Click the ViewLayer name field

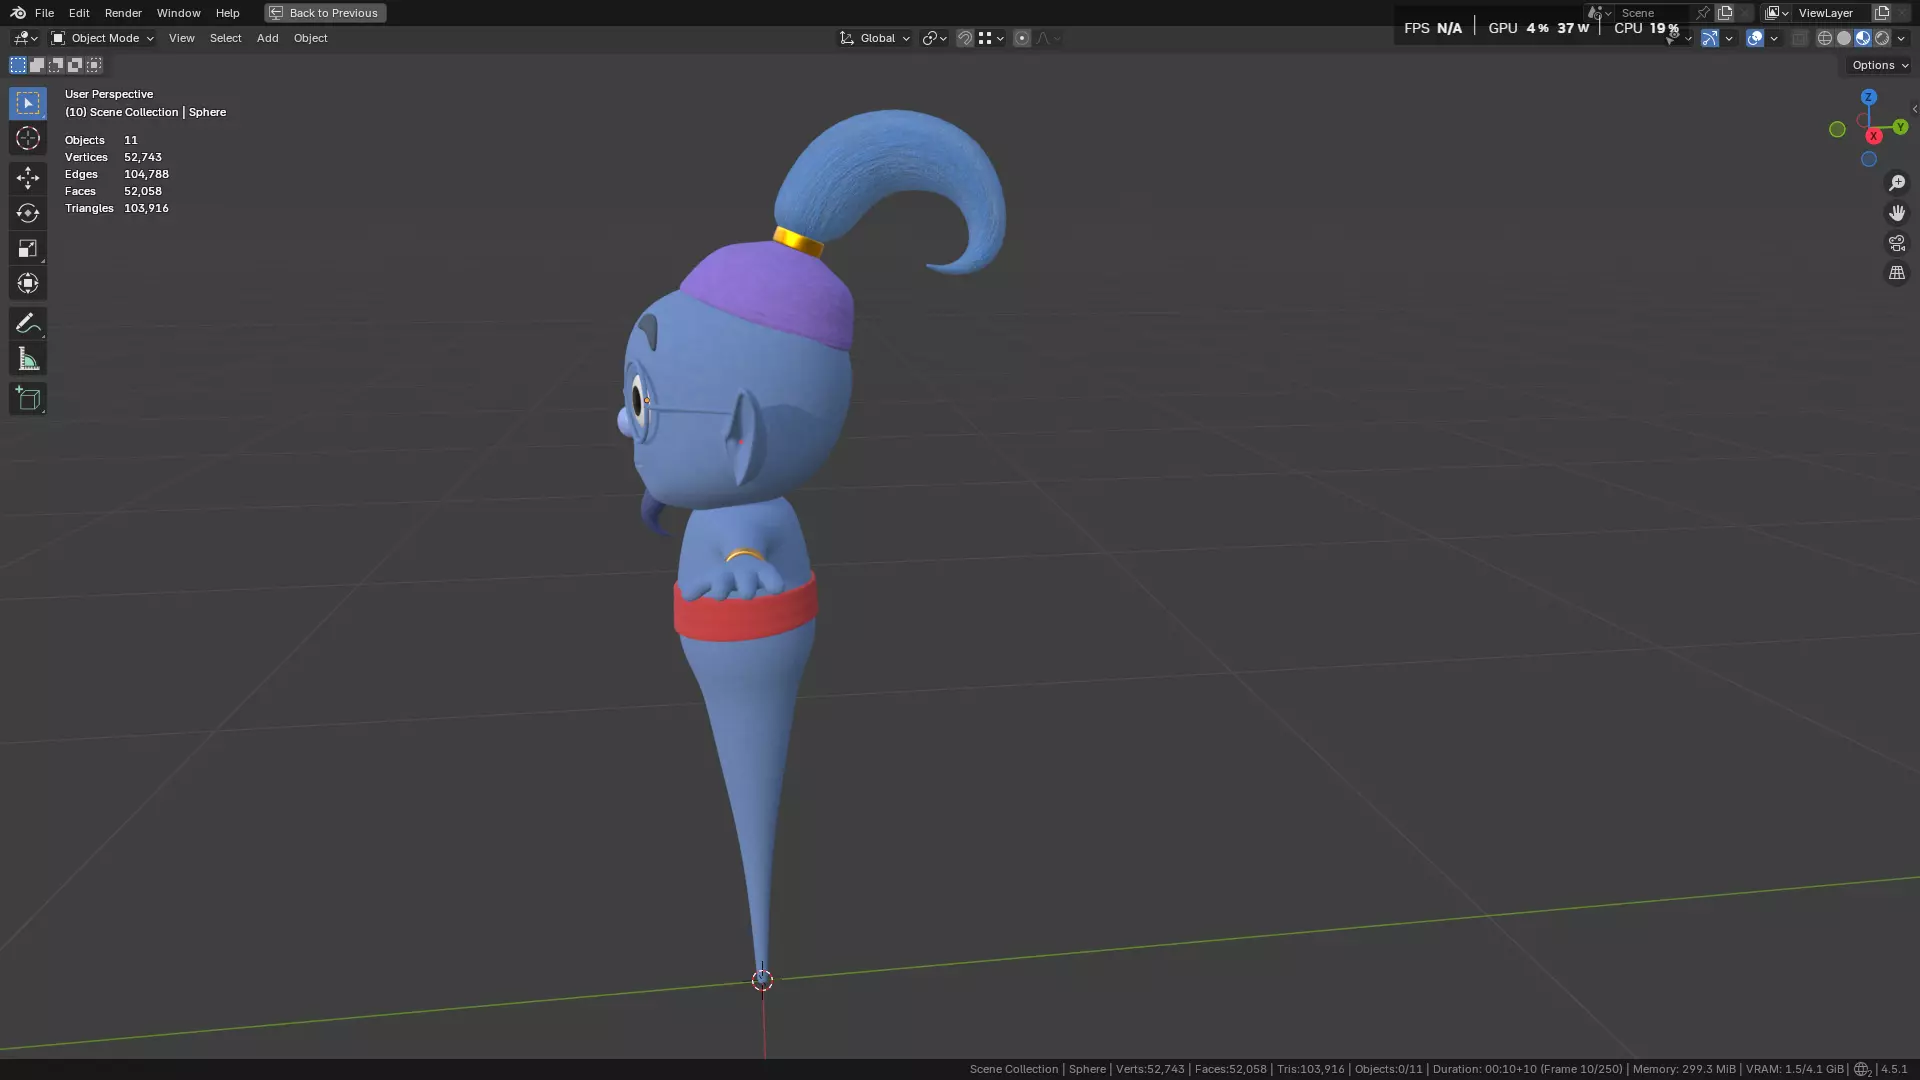pyautogui.click(x=1833, y=13)
